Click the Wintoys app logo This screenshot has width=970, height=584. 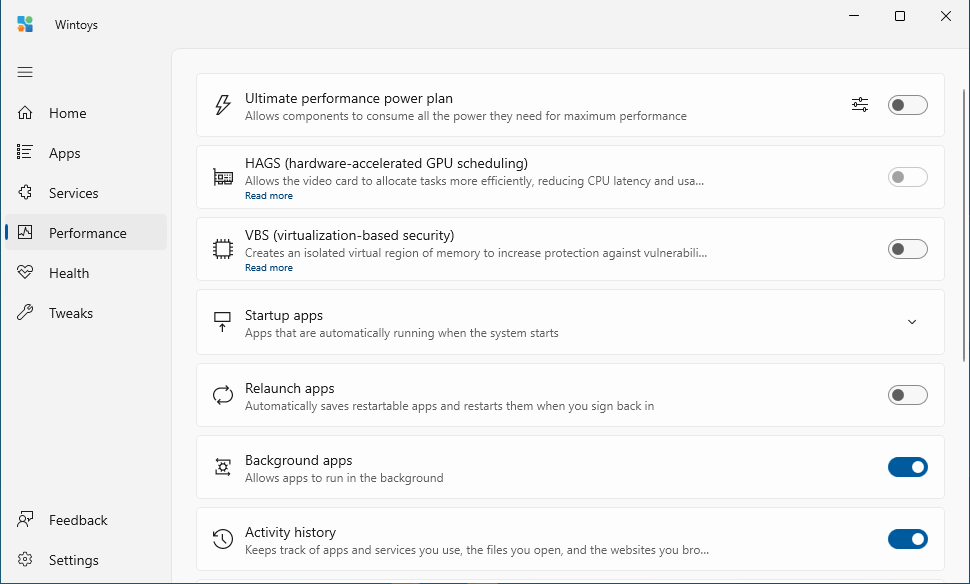tap(25, 24)
